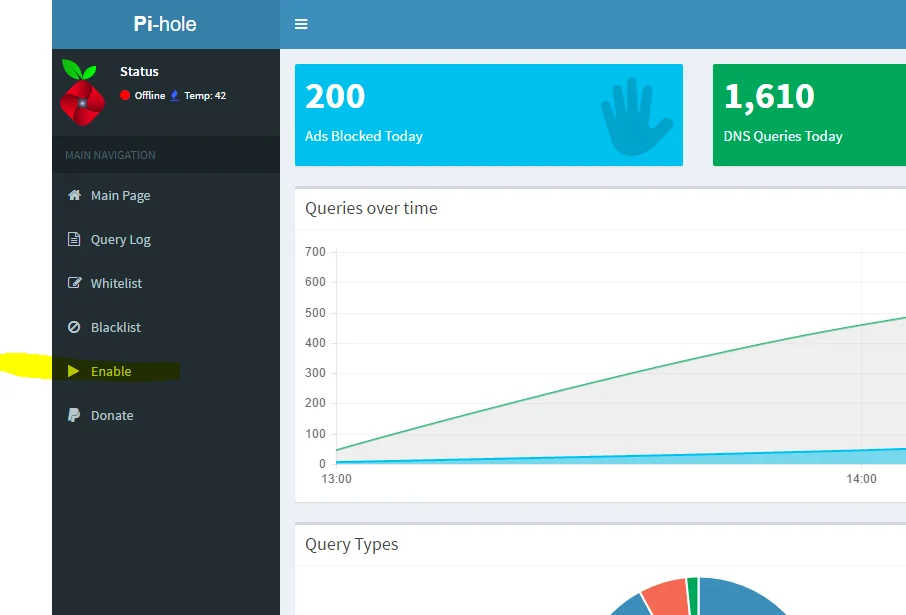Click the 13:00 time axis label
This screenshot has width=906, height=615.
tap(336, 479)
